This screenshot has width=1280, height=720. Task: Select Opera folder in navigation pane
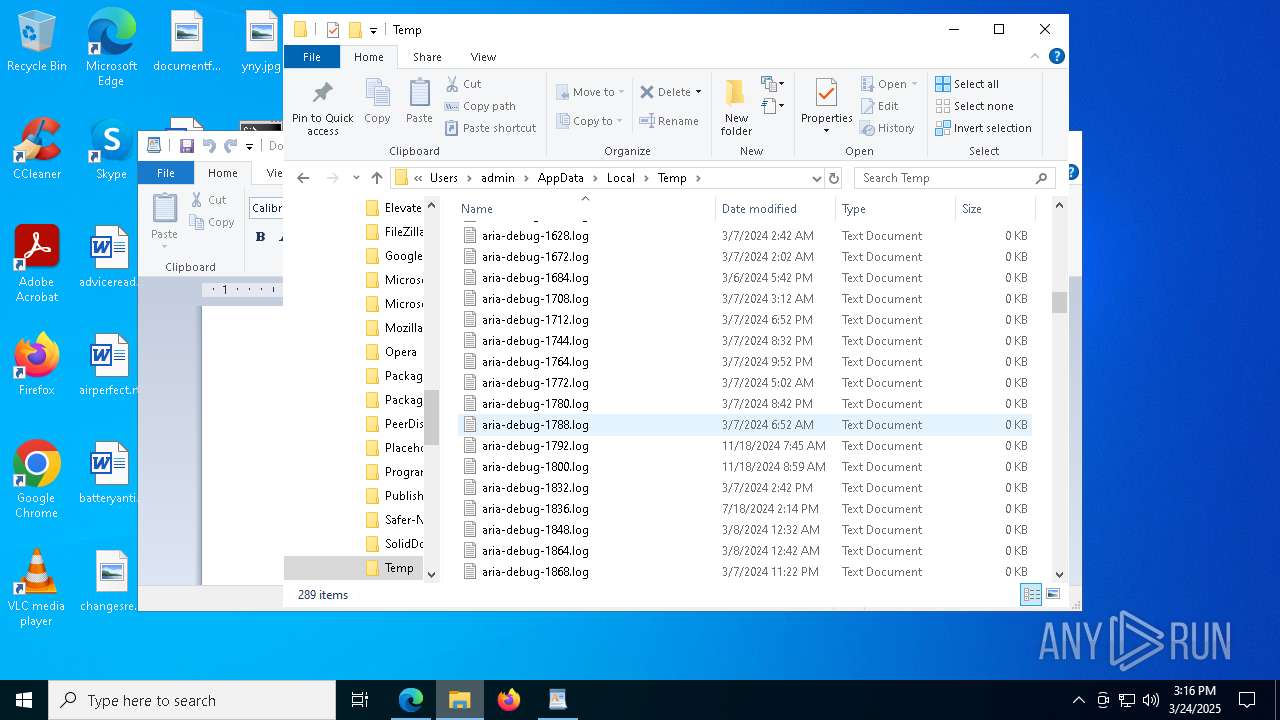point(391,352)
